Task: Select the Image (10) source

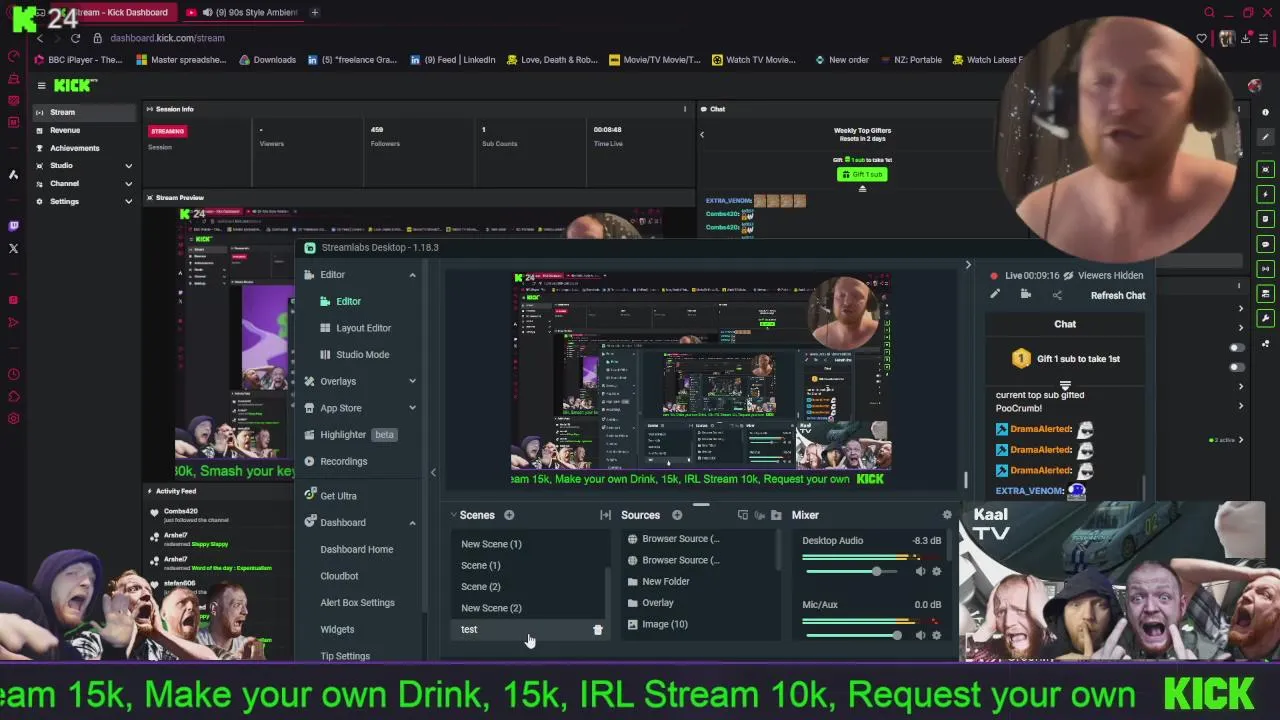Action: [664, 624]
